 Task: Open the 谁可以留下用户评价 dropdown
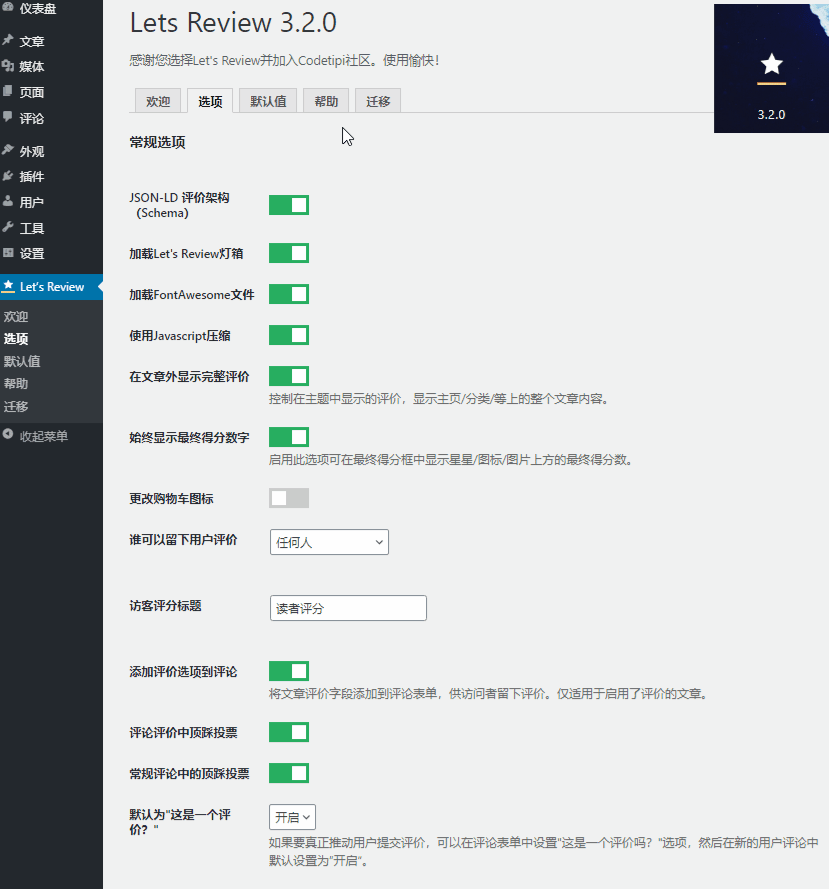329,542
